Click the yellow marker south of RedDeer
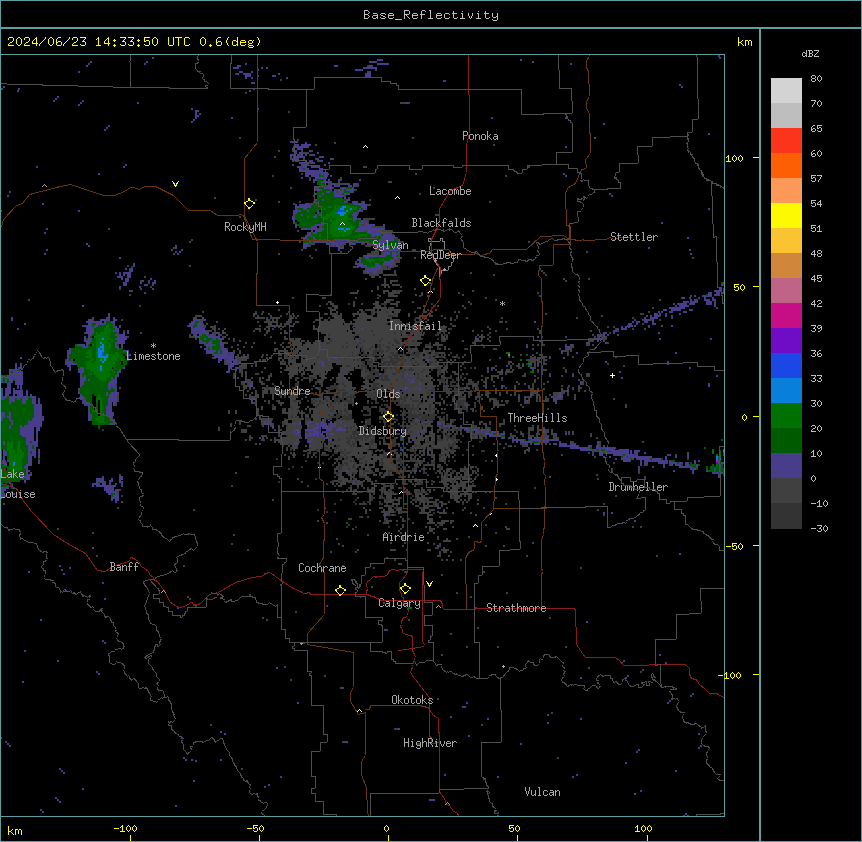Screen dimensions: 862x842 pos(425,281)
